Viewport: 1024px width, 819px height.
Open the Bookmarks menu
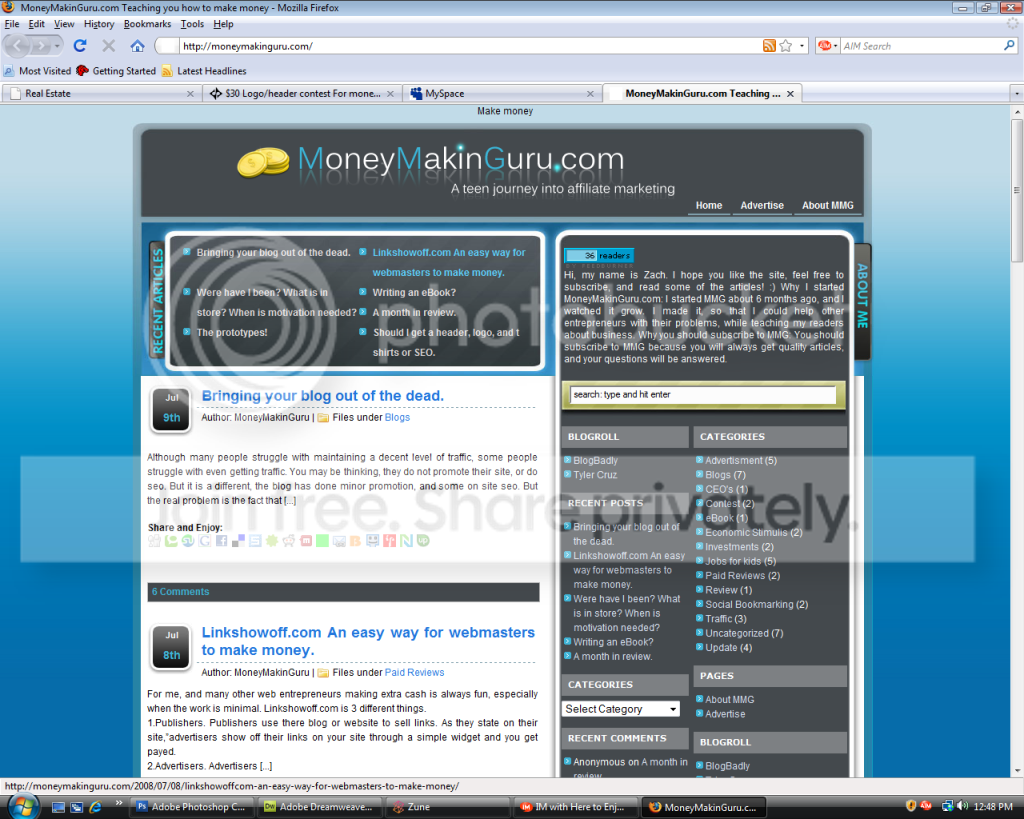click(x=147, y=24)
